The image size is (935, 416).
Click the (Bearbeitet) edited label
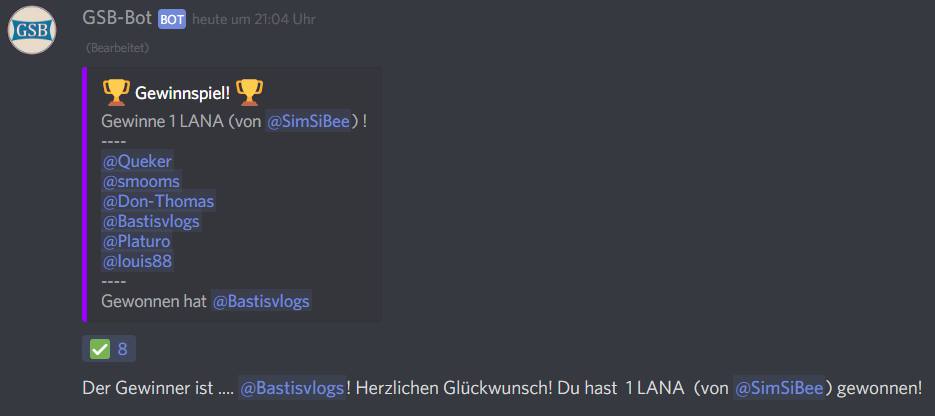(117, 48)
